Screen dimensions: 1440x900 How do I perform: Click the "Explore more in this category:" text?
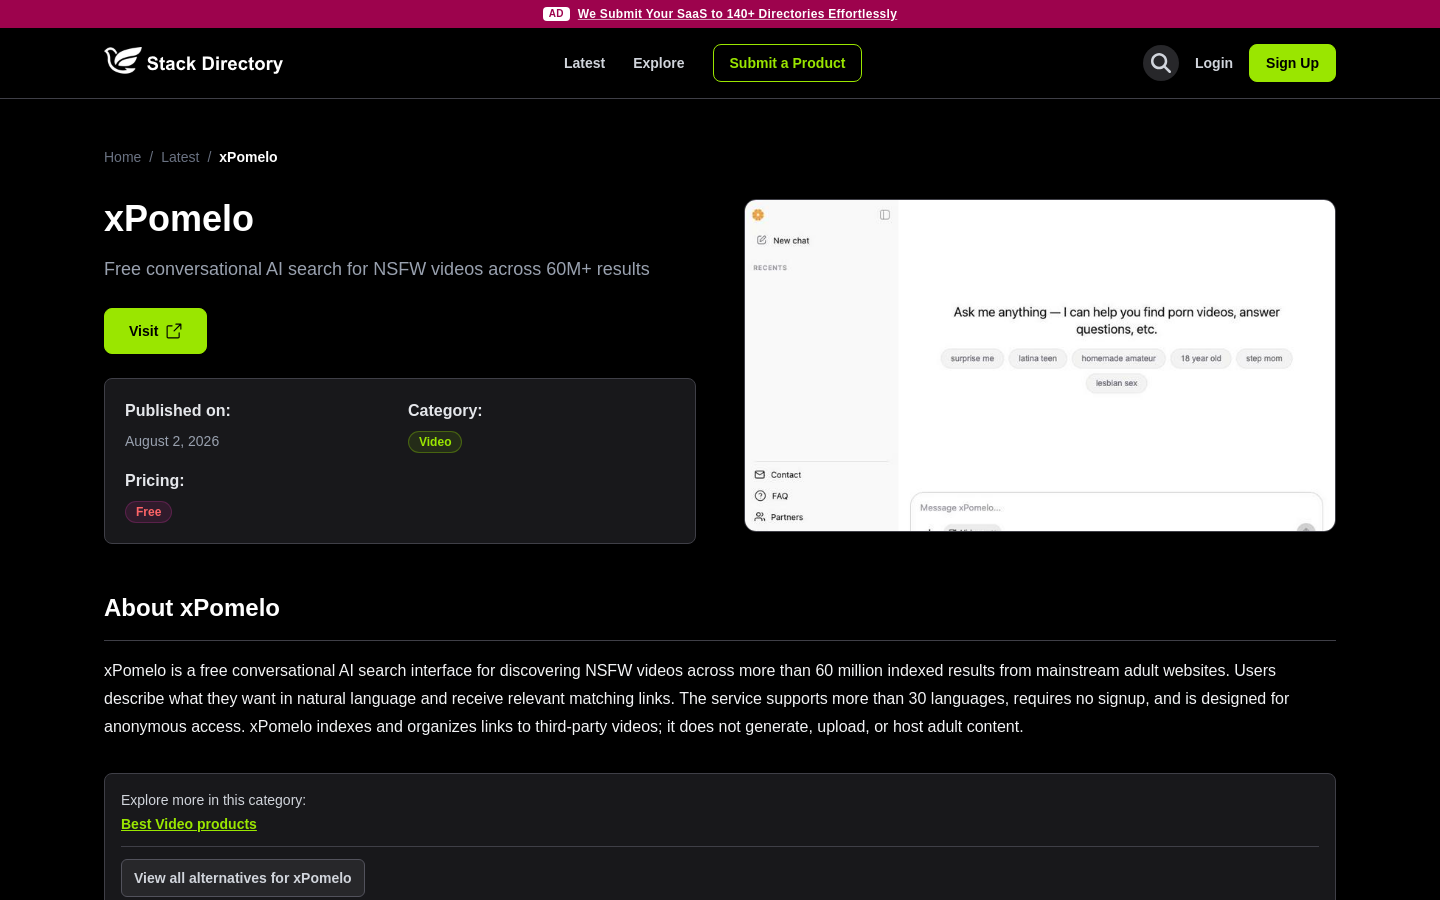[213, 800]
